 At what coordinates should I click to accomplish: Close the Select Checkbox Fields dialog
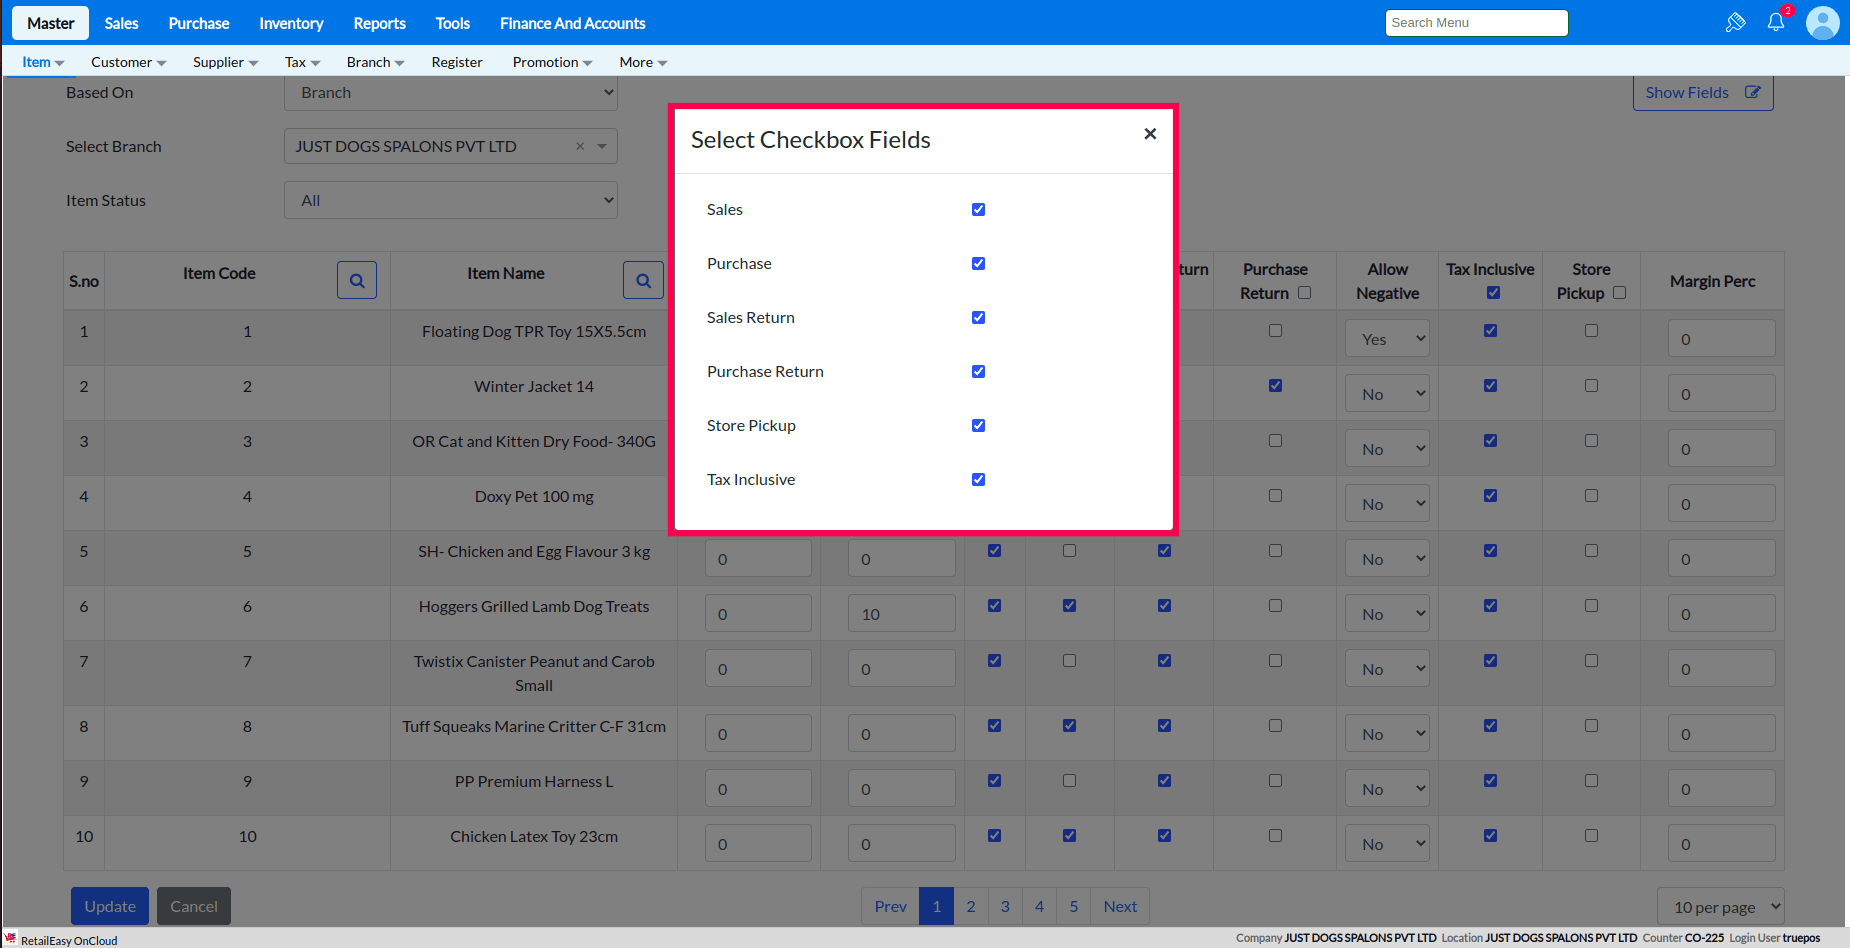1150,134
